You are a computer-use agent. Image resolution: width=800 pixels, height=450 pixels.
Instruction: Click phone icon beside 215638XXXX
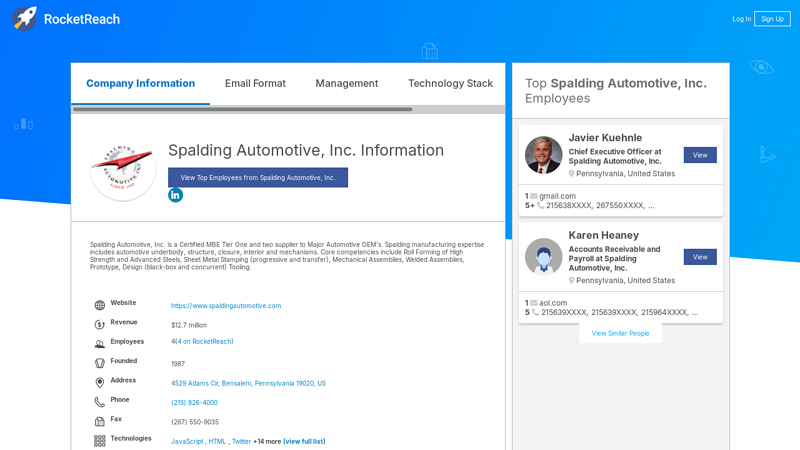point(540,206)
